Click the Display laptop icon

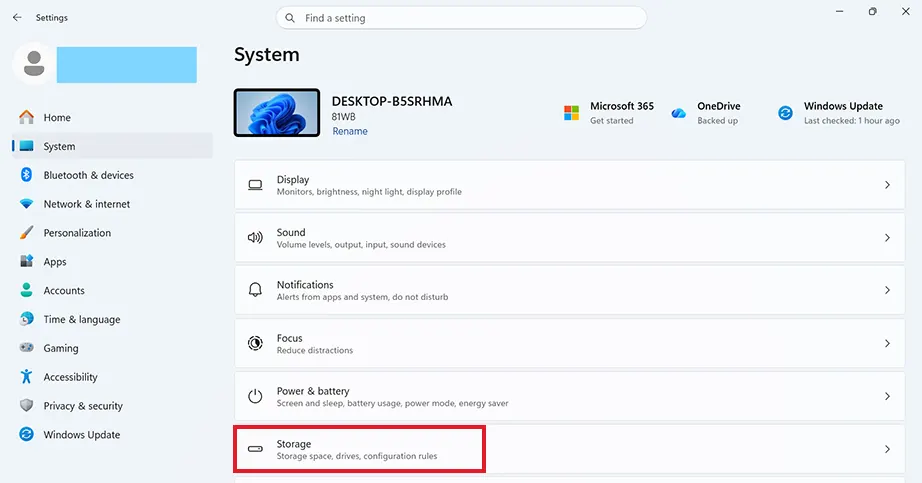coord(255,185)
